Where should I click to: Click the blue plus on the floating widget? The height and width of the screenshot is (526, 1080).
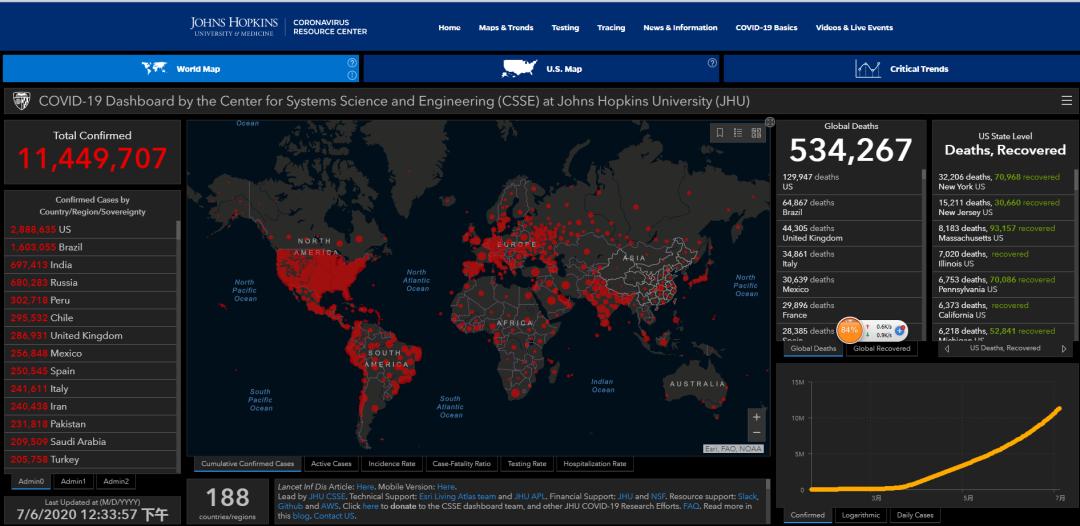[x=899, y=330]
